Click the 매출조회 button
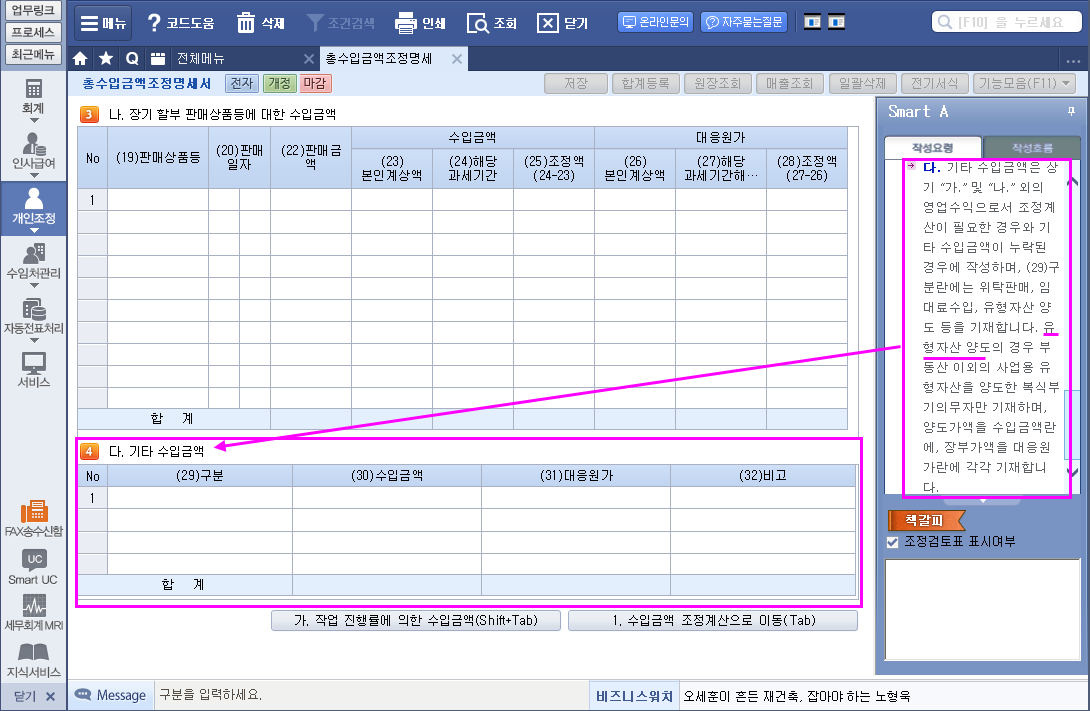Image resolution: width=1090 pixels, height=711 pixels. pyautogui.click(x=790, y=83)
